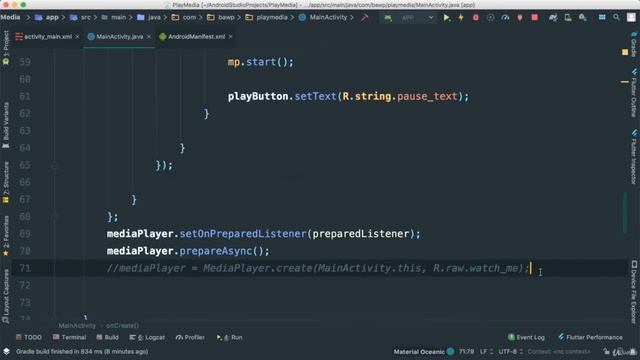This screenshot has width=640, height=360.
Task: Click the fold marker on line 68
Action: point(54,216)
